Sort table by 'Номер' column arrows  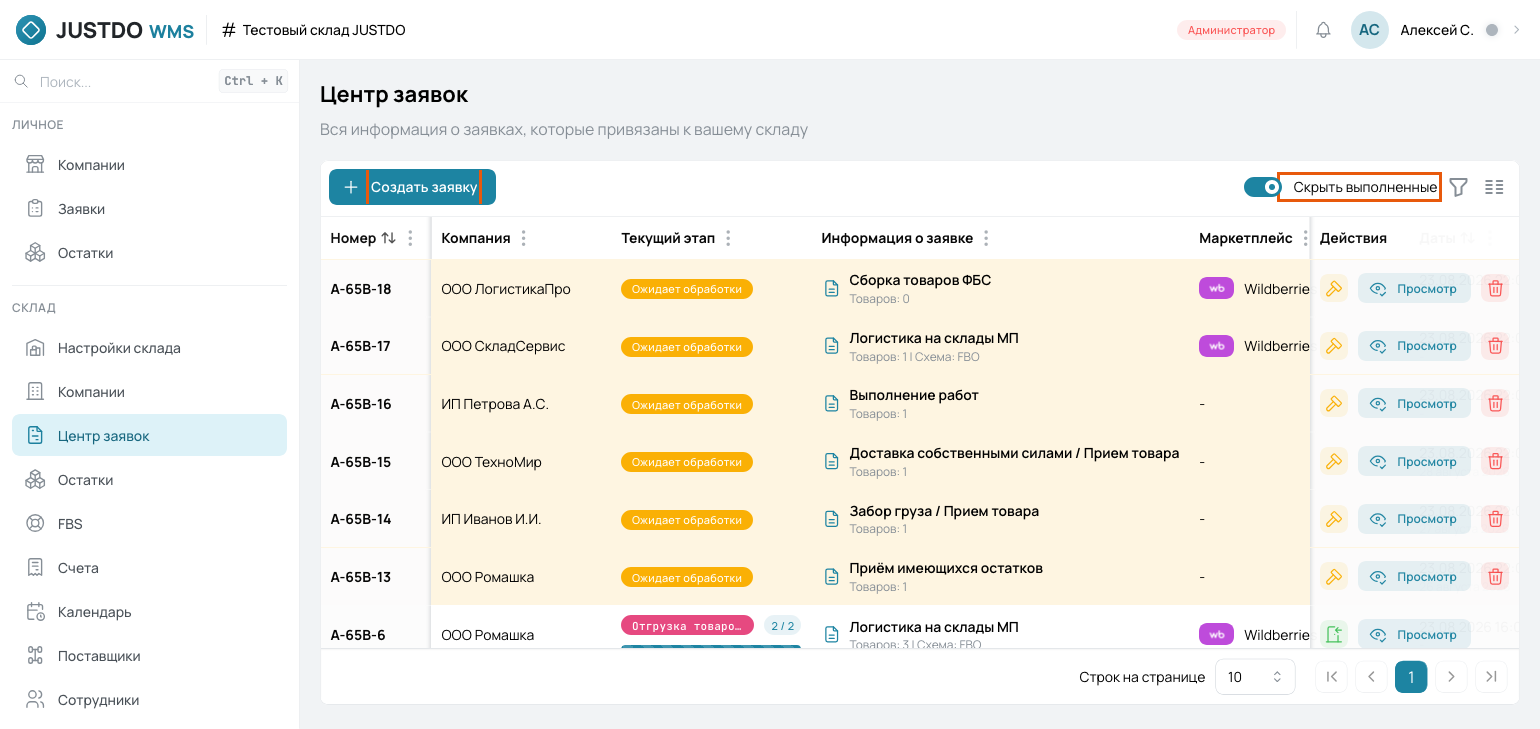pos(389,238)
